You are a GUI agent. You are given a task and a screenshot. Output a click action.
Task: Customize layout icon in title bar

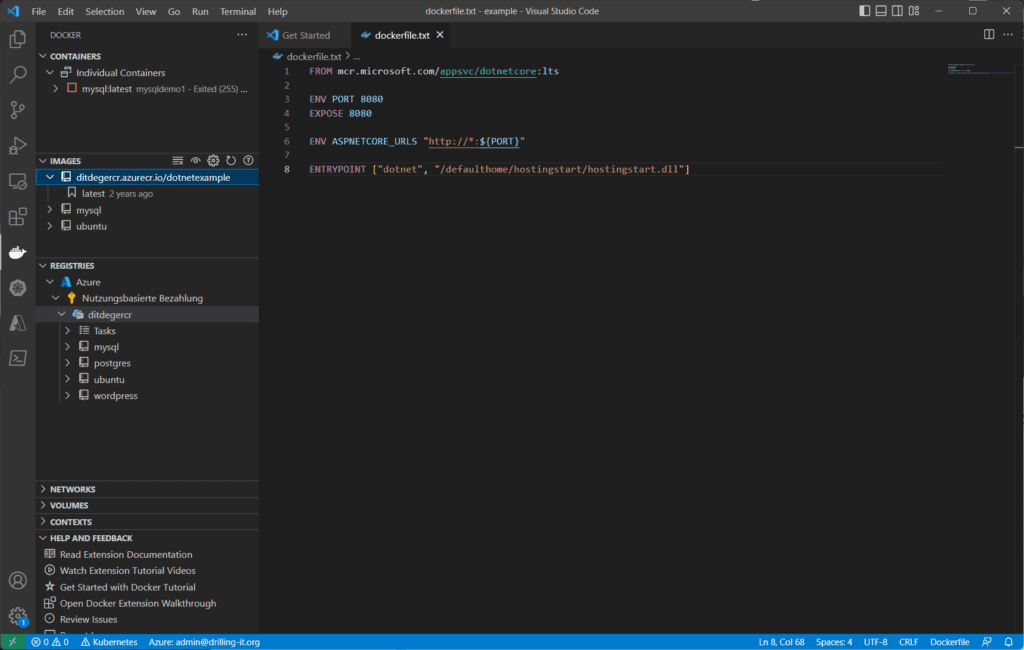pos(914,11)
